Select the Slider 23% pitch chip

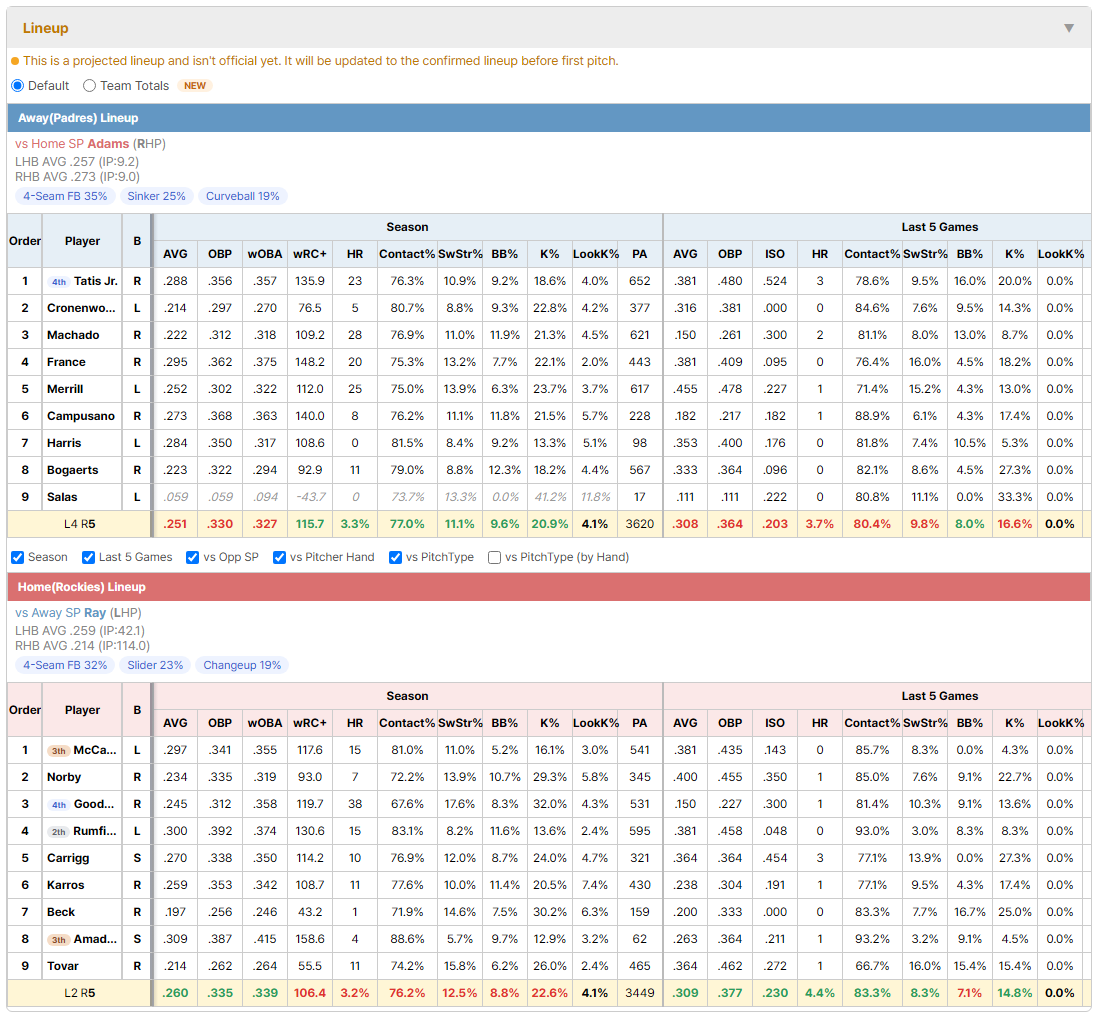tap(155, 665)
